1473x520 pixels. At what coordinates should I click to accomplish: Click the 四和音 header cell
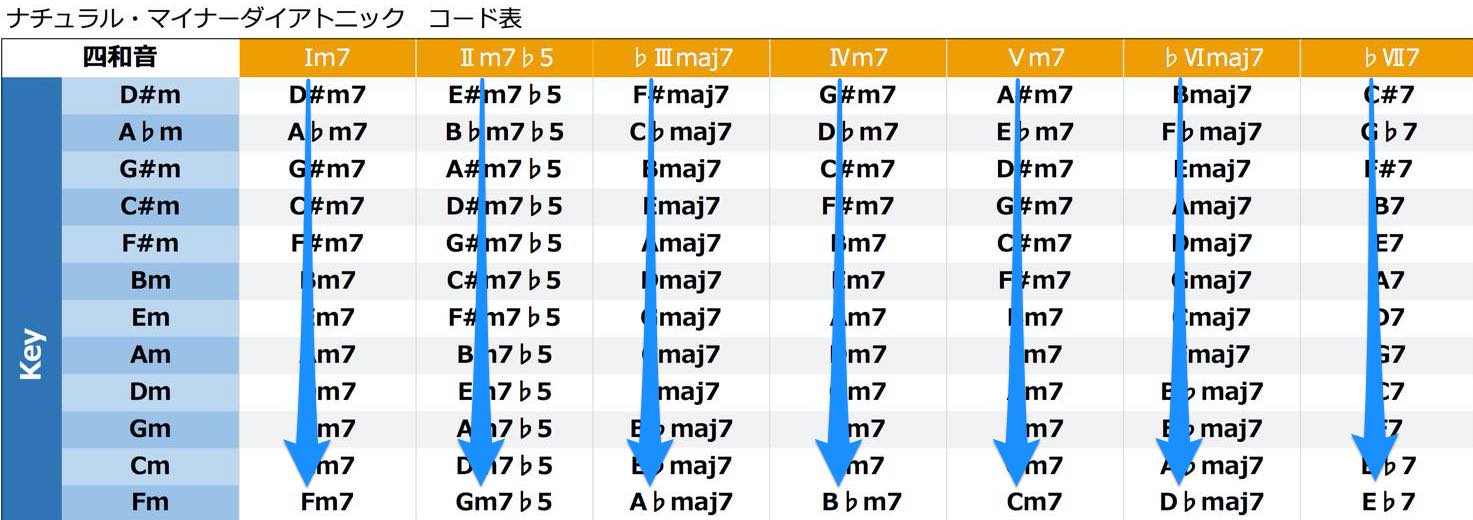pyautogui.click(x=120, y=58)
